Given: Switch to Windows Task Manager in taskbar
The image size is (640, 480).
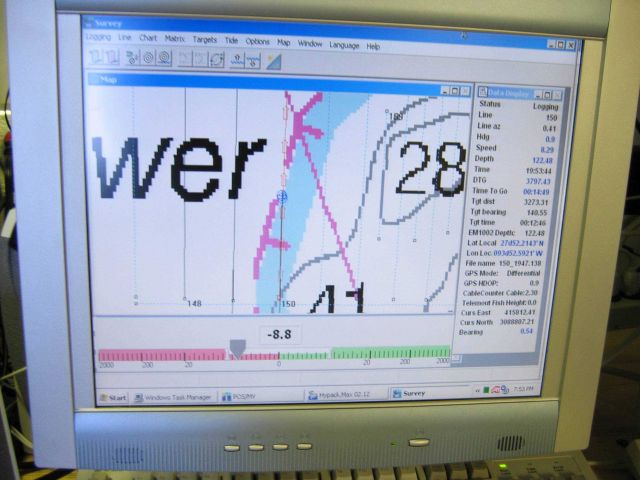Looking at the screenshot, I should pos(173,397).
